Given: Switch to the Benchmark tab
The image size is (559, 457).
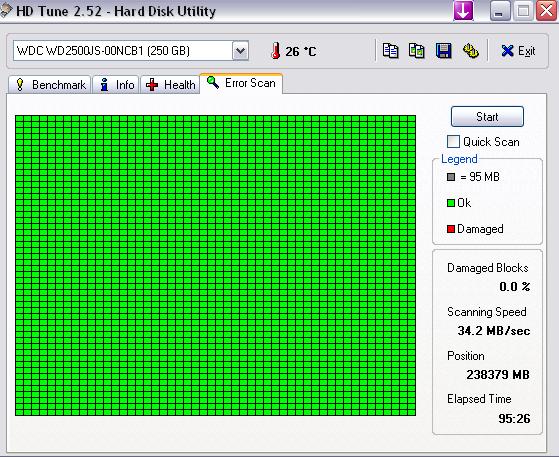Looking at the screenshot, I should tap(50, 85).
